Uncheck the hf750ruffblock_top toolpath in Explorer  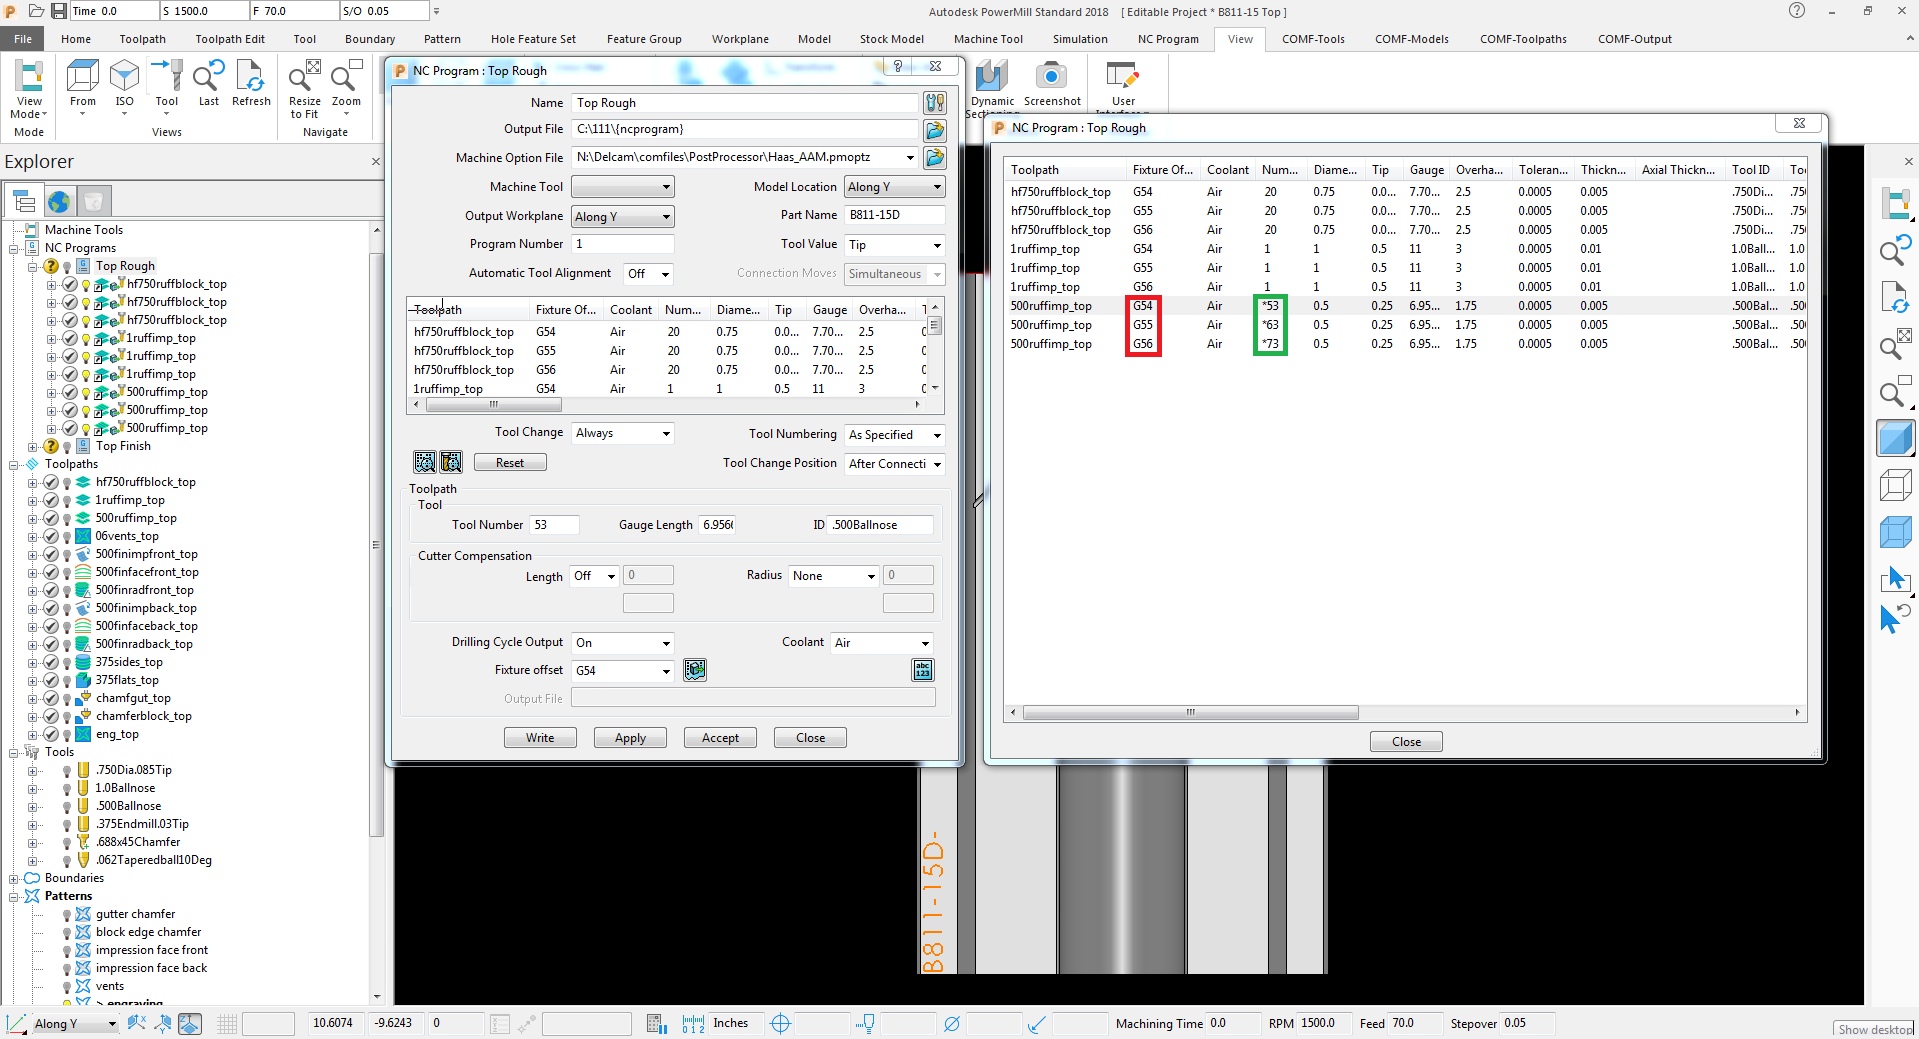[49, 481]
